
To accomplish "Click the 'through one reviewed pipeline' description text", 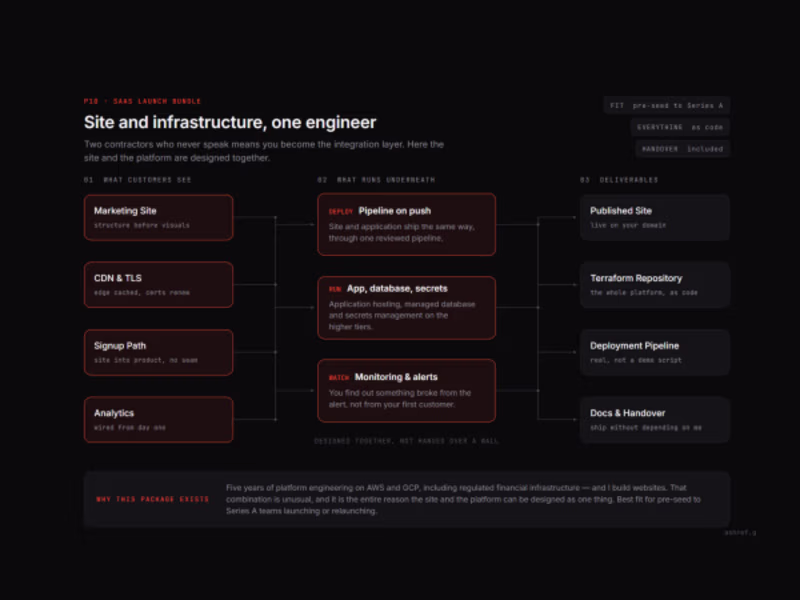I will tap(402, 232).
